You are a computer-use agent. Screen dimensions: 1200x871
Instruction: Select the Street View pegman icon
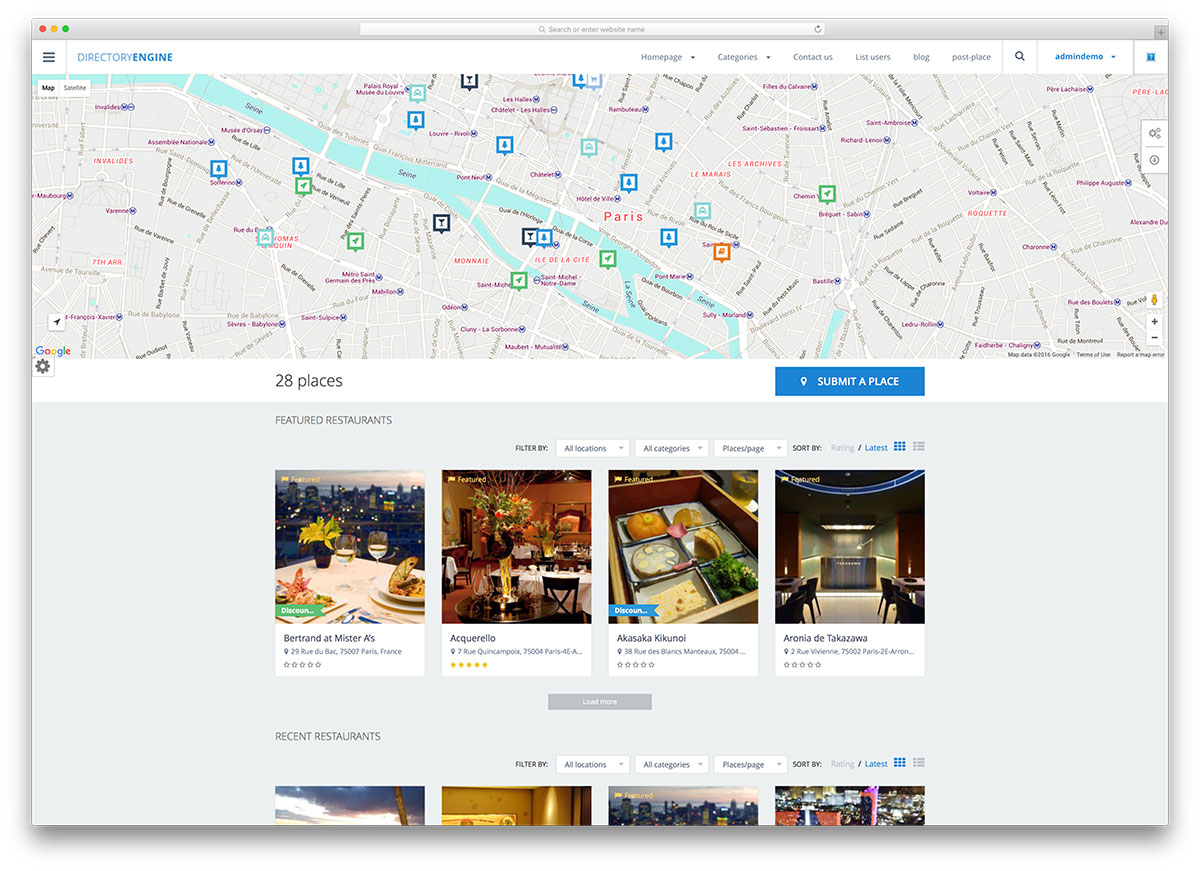point(1154,300)
